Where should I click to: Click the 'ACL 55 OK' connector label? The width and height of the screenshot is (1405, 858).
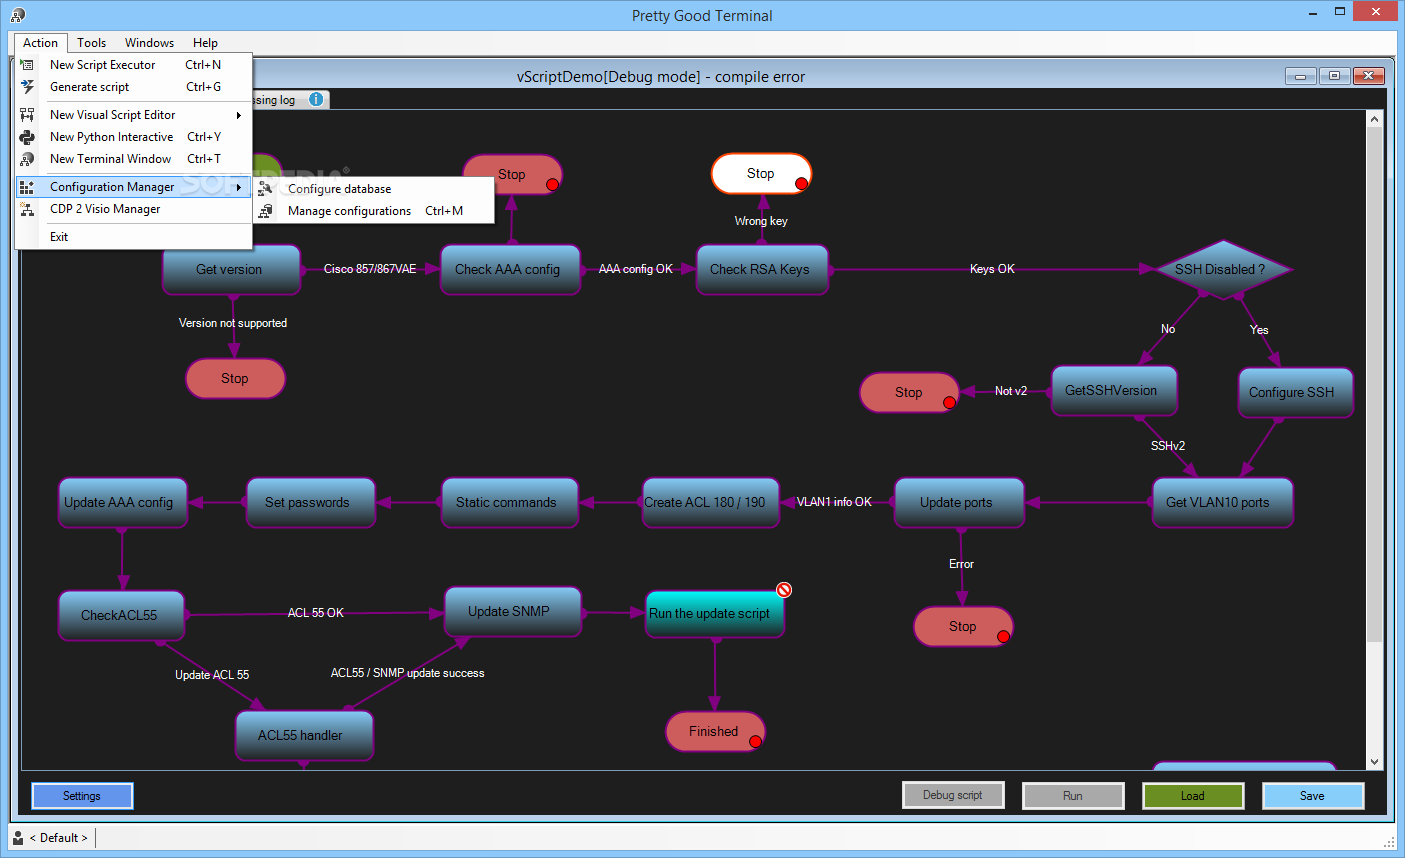click(x=315, y=613)
